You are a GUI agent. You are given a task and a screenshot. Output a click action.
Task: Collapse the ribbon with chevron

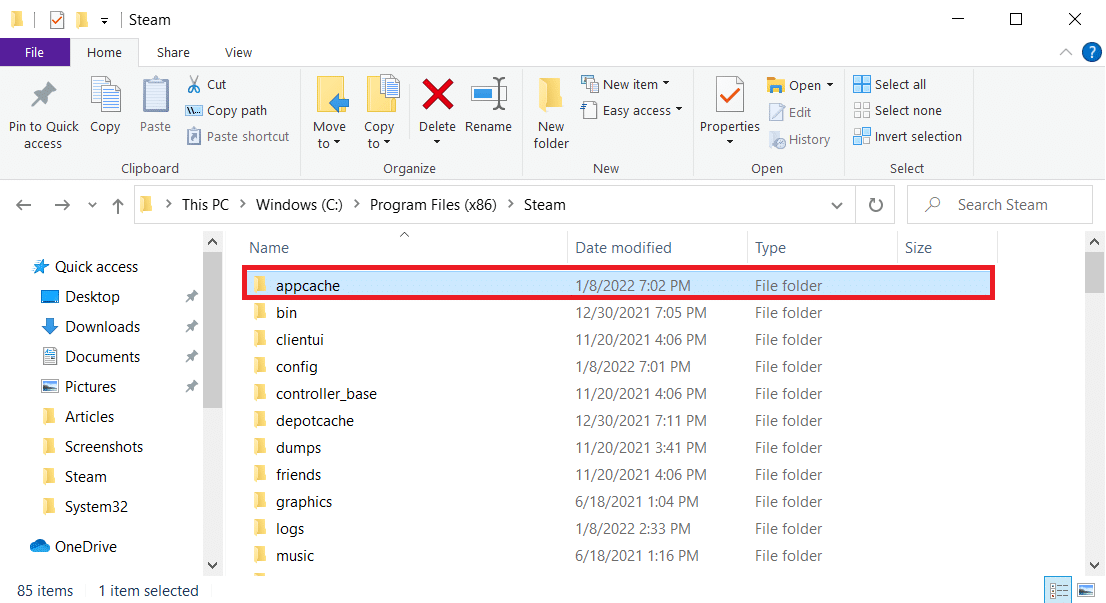pos(1066,52)
